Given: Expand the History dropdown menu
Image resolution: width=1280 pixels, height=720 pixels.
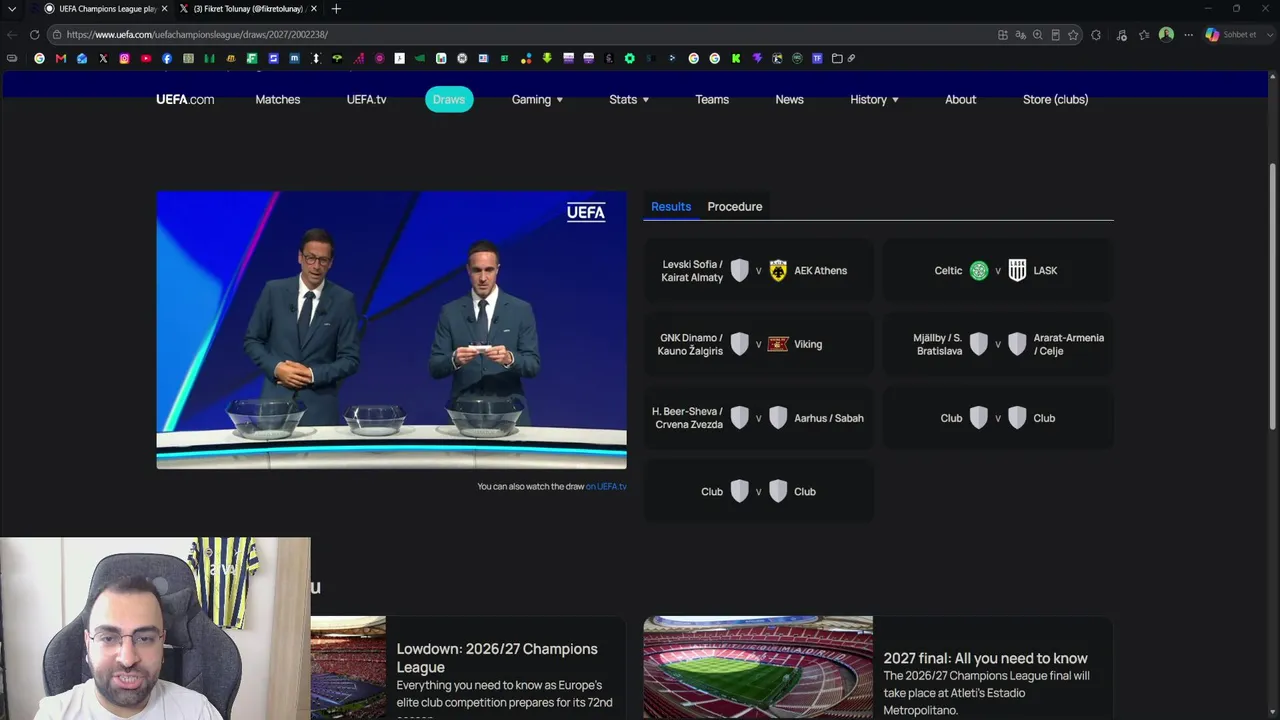Looking at the screenshot, I should pos(874,99).
